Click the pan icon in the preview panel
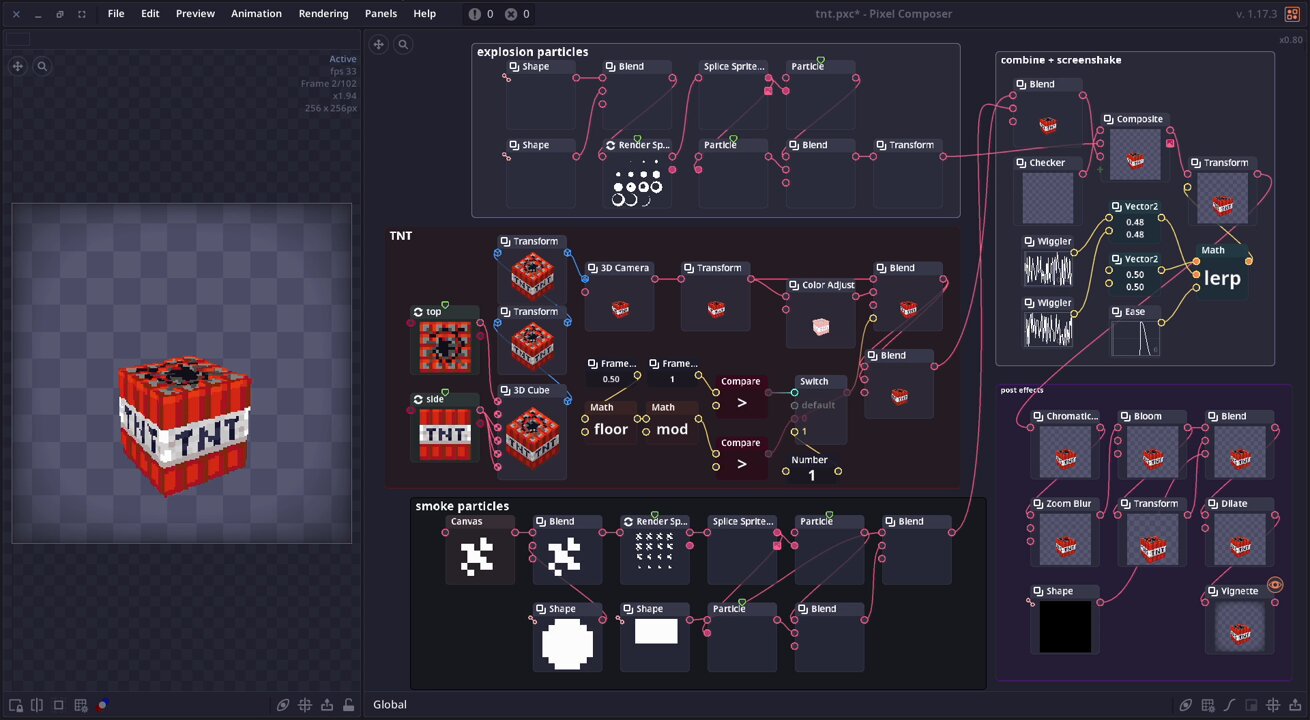 (17, 66)
